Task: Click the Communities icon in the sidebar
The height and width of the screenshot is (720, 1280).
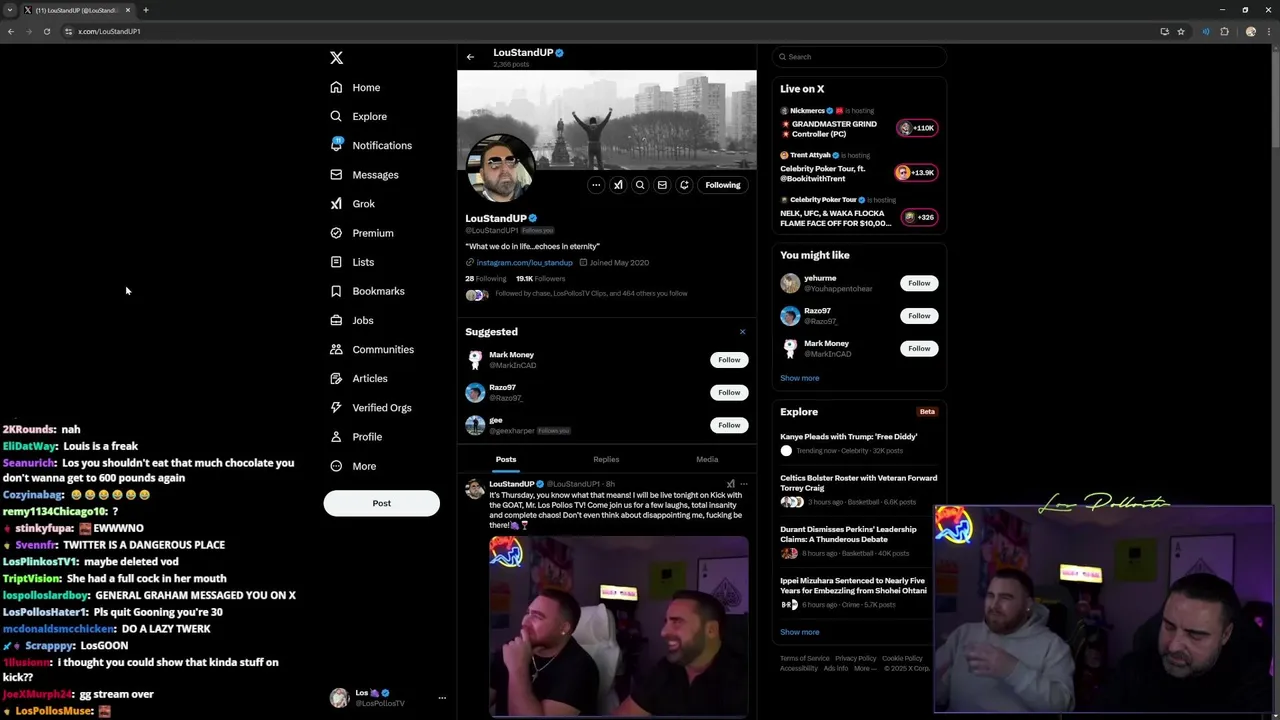Action: coord(336,349)
